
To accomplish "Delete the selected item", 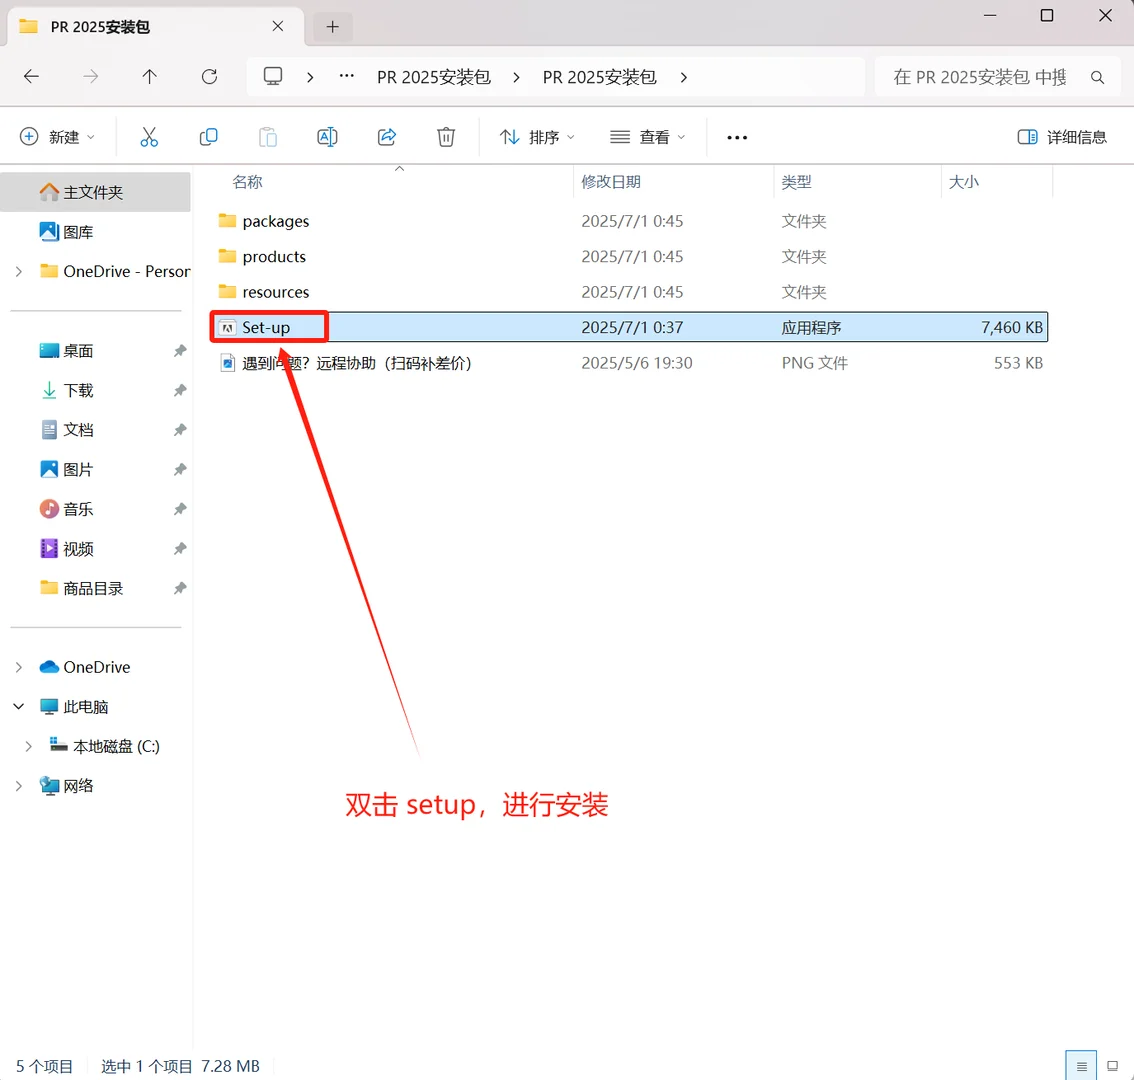I will 445,136.
